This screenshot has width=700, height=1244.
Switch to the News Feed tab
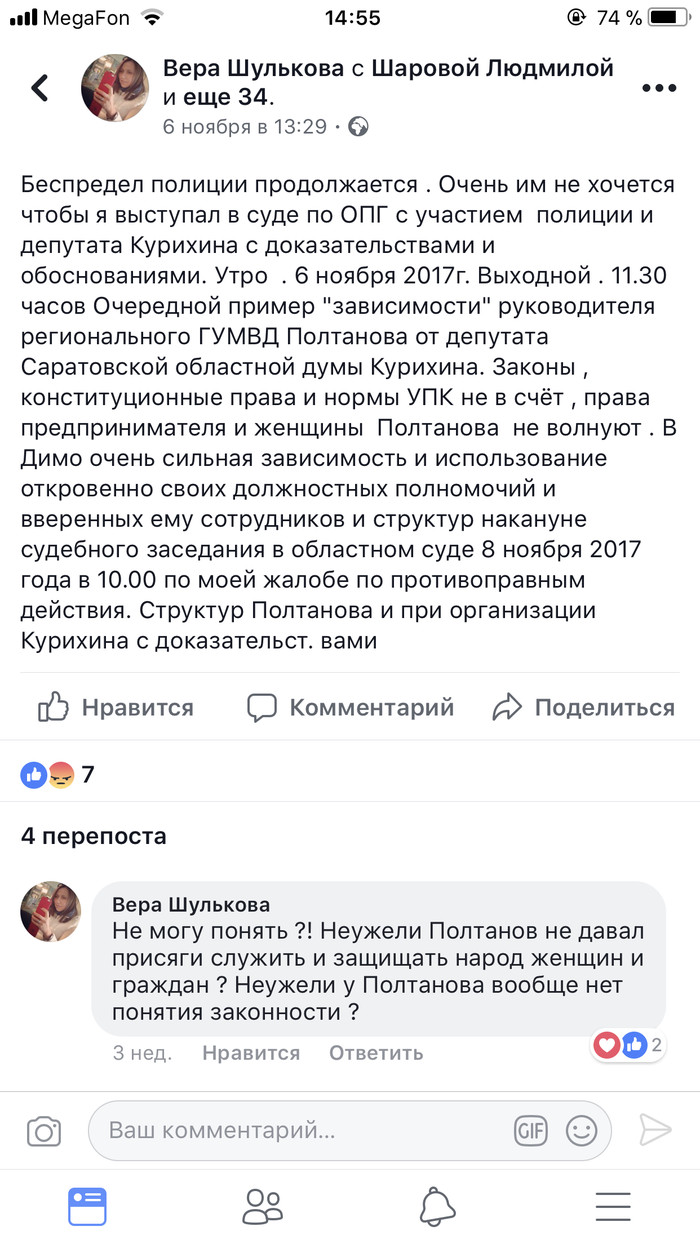coord(87,1207)
